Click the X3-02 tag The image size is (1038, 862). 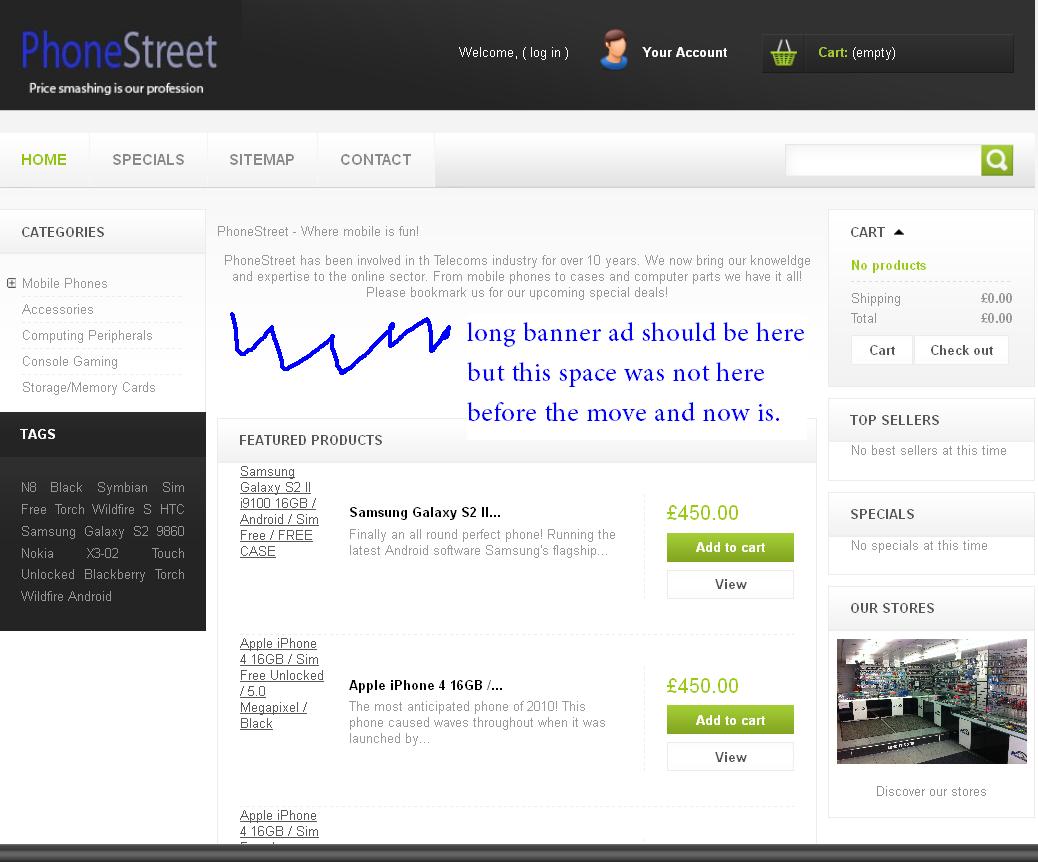pyautogui.click(x=102, y=553)
